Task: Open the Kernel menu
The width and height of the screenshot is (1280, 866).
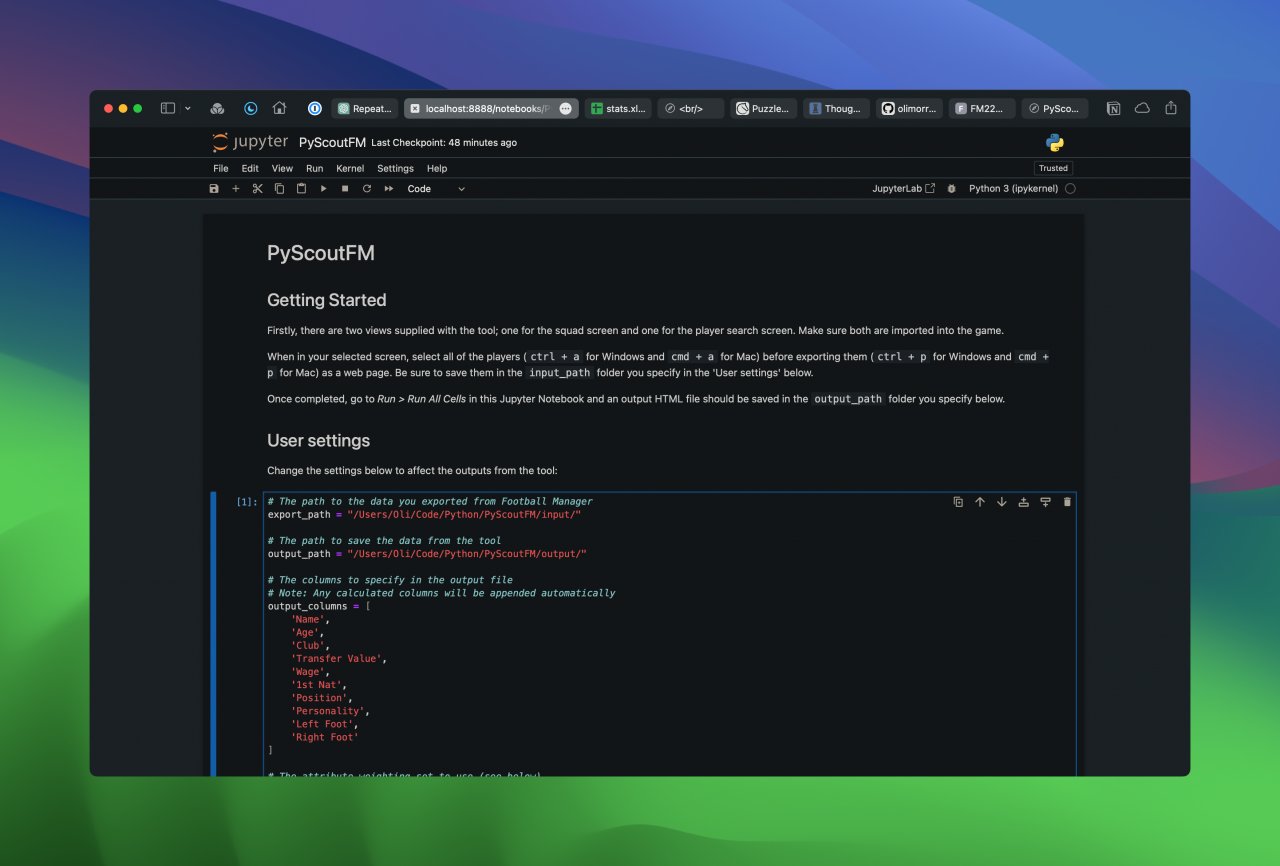Action: 350,169
